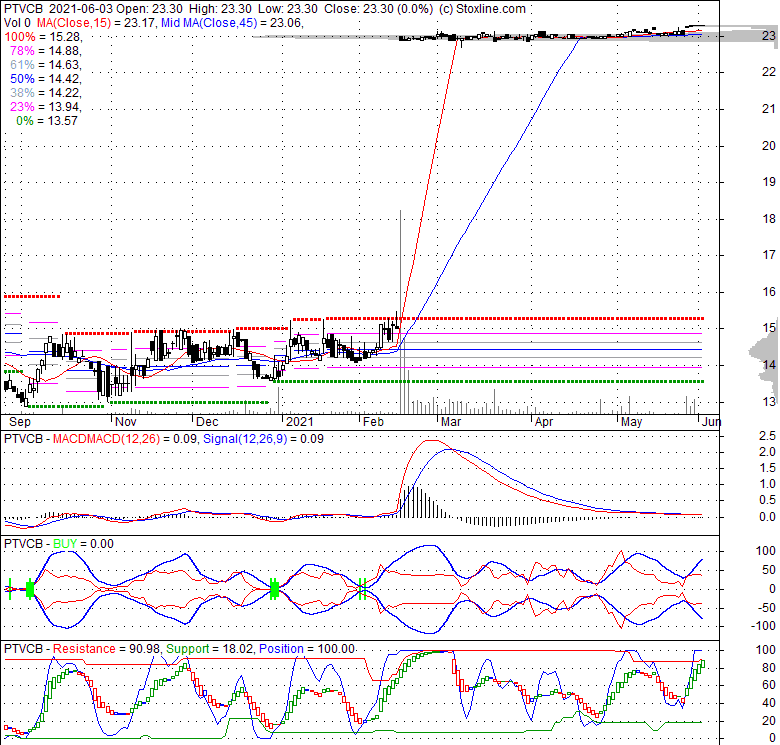Click the Apr label on time axis
780x745 pixels.
pos(544,422)
